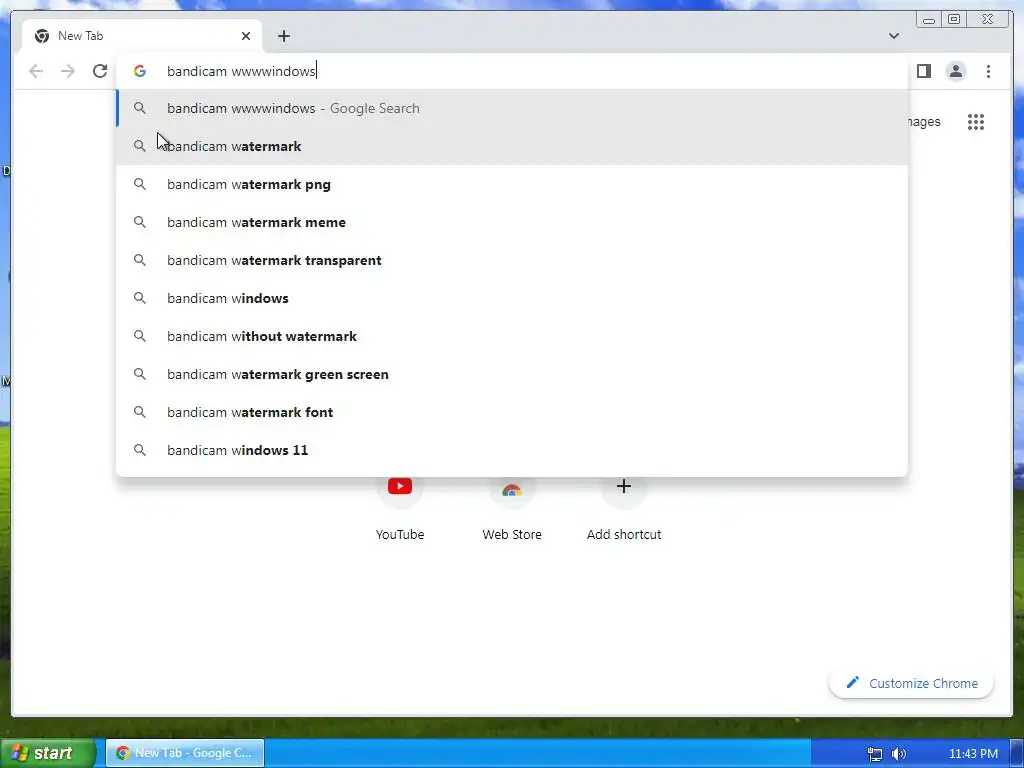Pick the 'bandicam windows 11' suggestion

512,450
